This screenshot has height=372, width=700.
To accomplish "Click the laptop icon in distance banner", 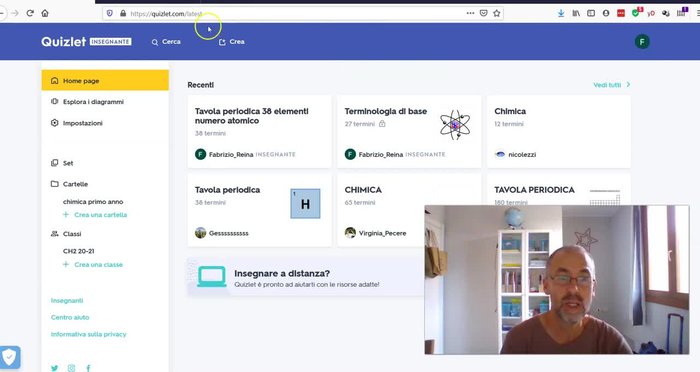I will (x=212, y=277).
